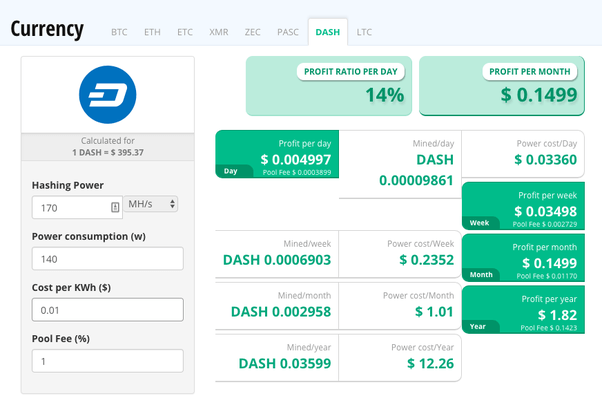The width and height of the screenshot is (602, 396).
Task: Click the Power consumption (w) field
Action: click(x=108, y=258)
